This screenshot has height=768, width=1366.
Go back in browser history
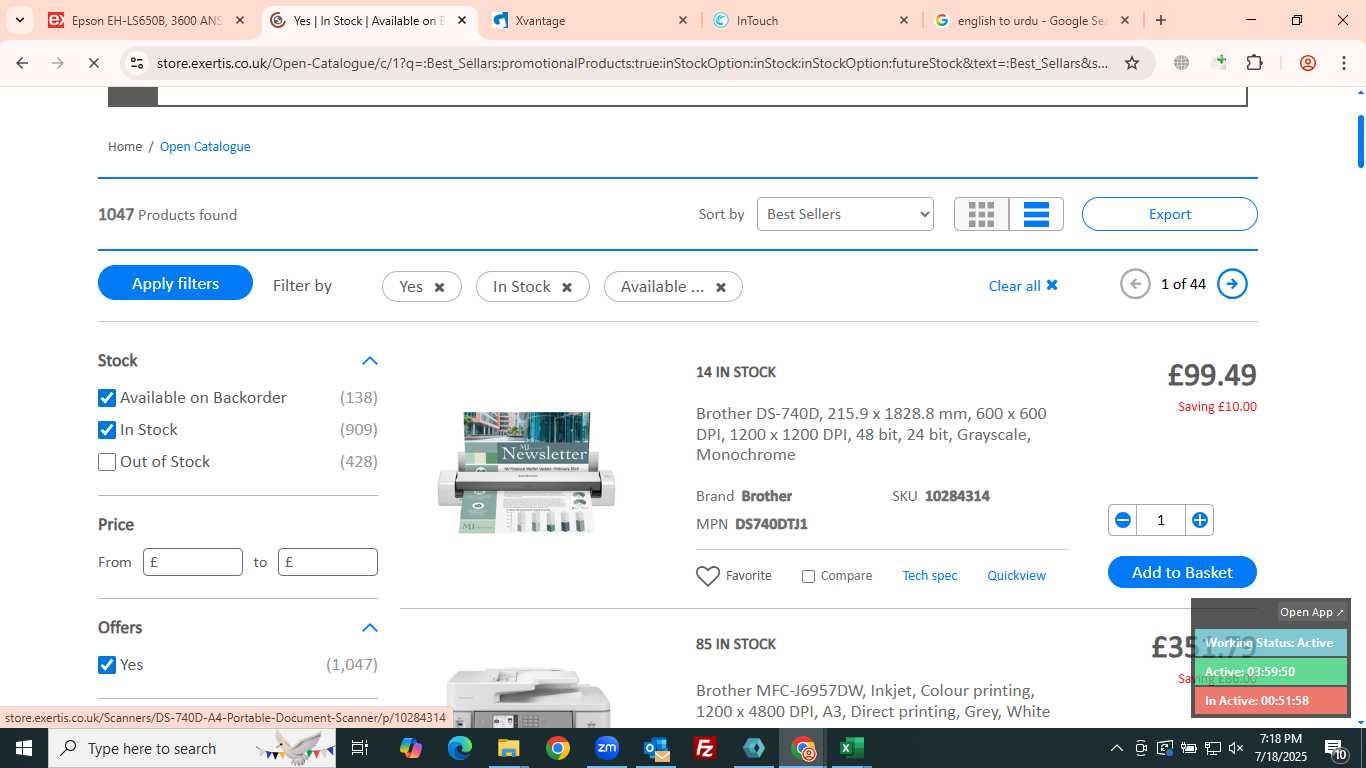[x=22, y=63]
